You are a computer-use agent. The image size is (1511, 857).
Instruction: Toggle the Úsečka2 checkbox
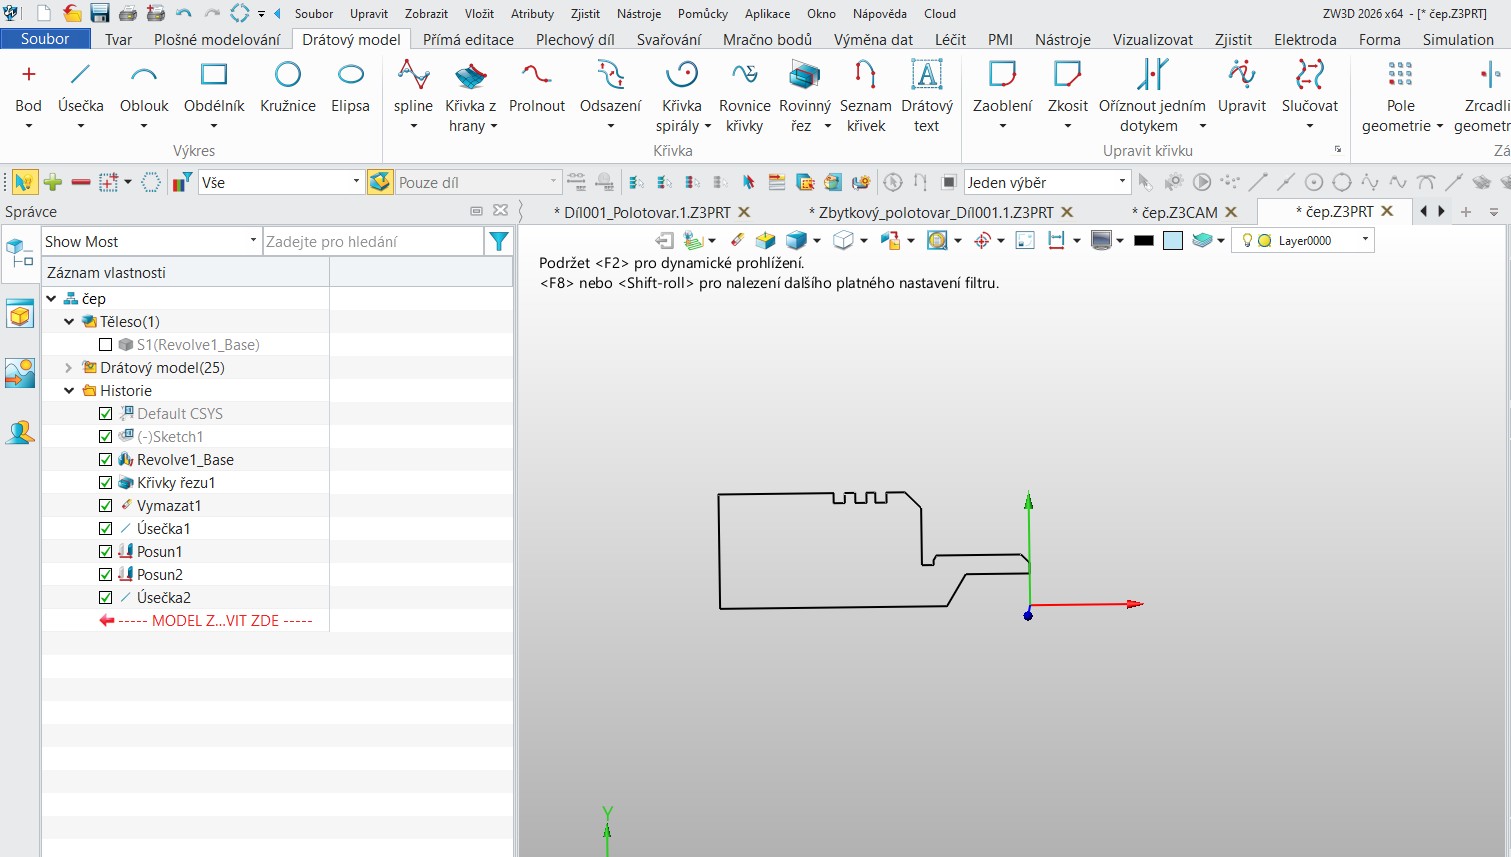click(x=106, y=598)
